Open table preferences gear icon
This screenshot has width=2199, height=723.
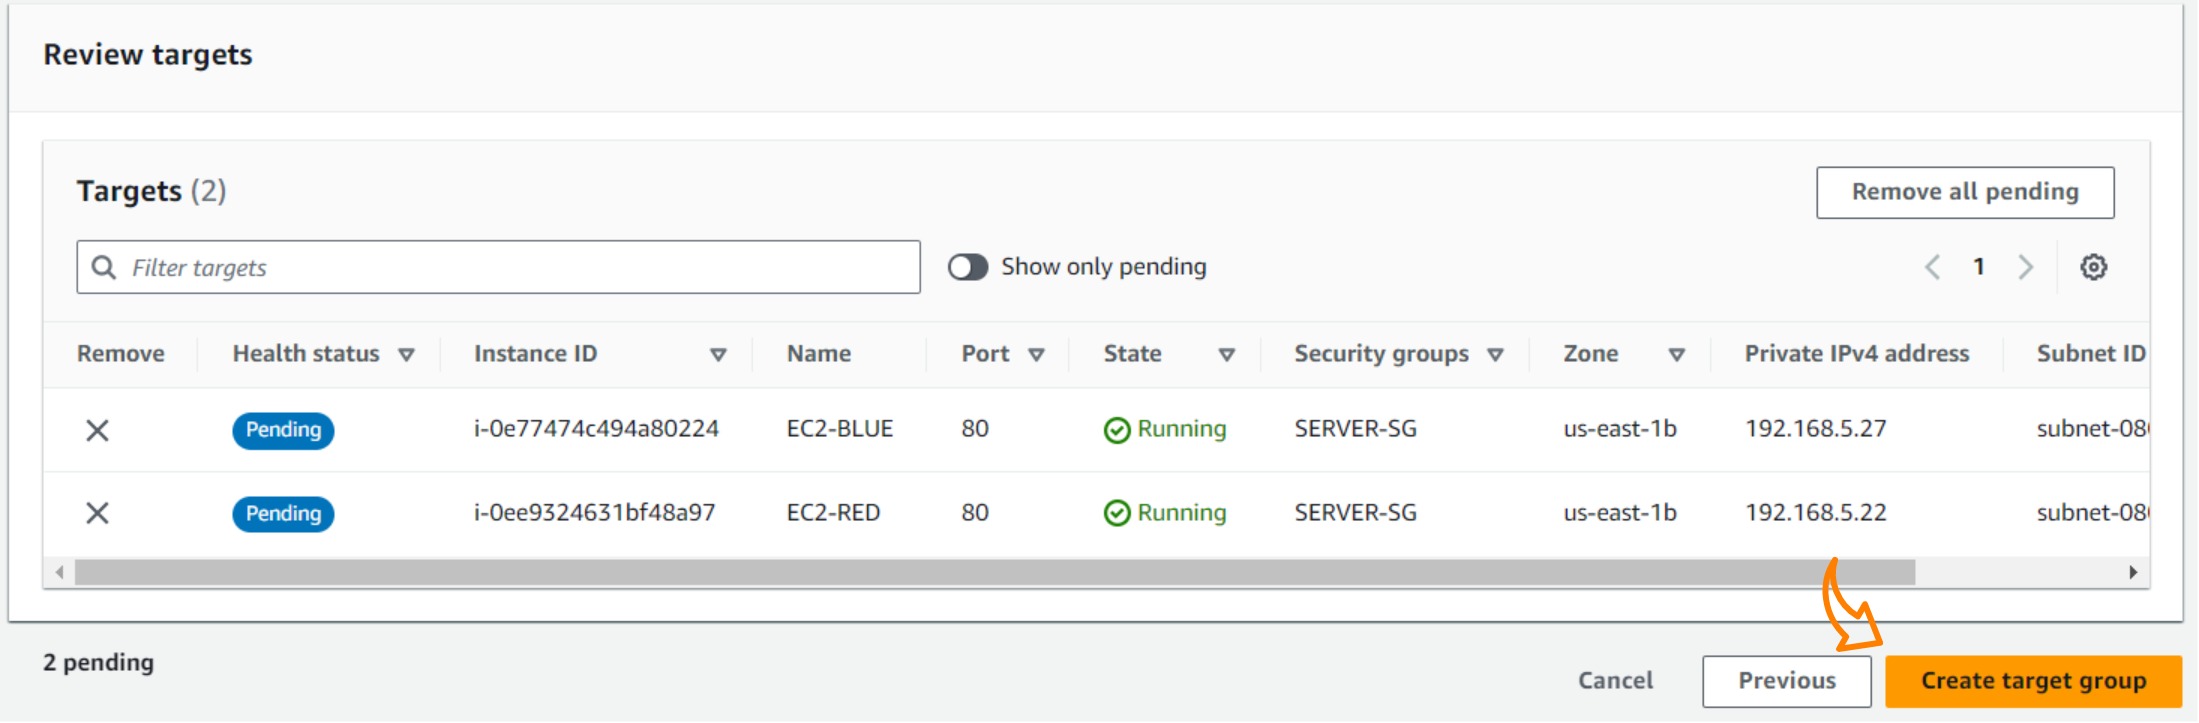(x=2093, y=267)
